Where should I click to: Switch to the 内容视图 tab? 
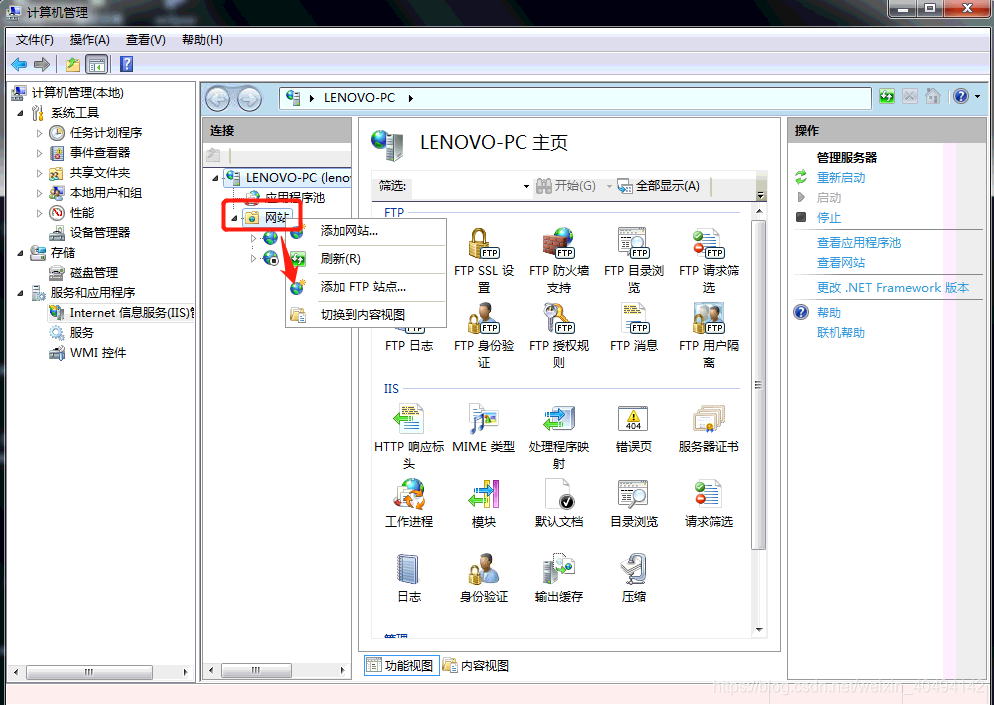(476, 665)
